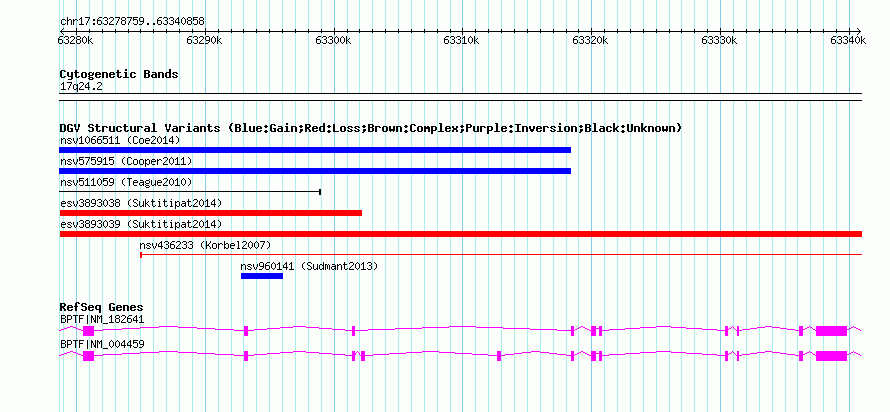Select the short red loss bar esv3893038
The image size is (890, 412).
tap(211, 213)
